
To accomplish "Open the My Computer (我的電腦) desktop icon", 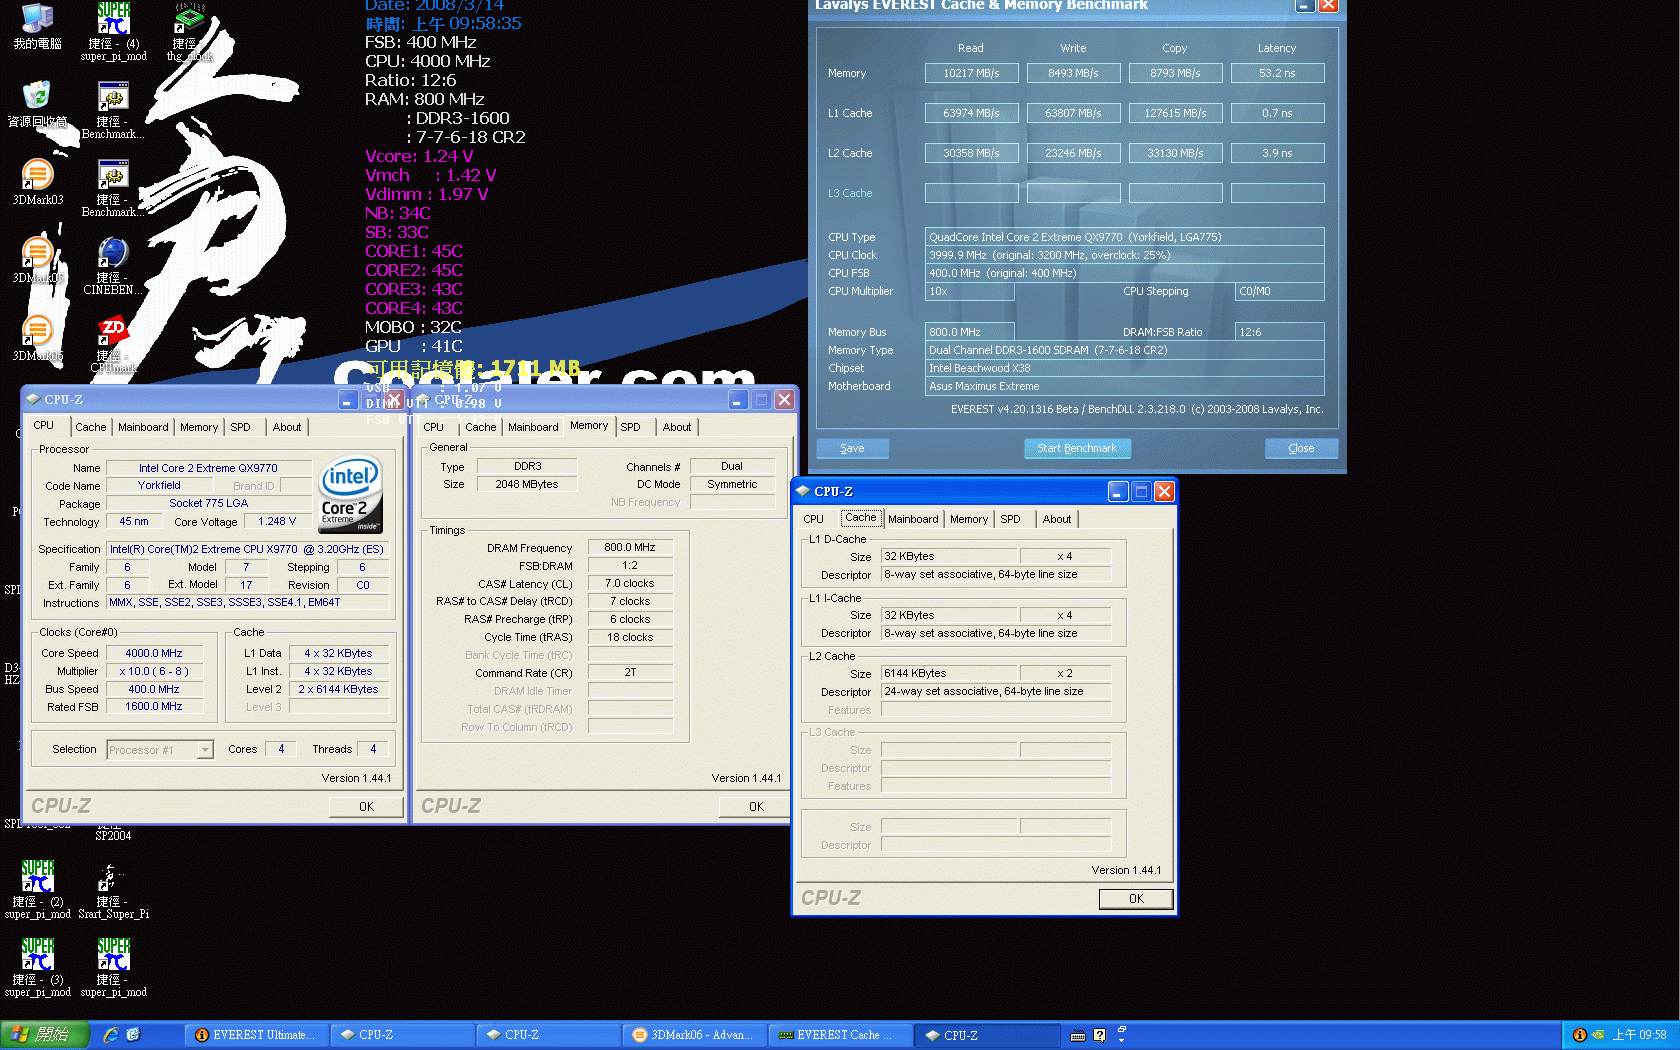I will click(37, 27).
